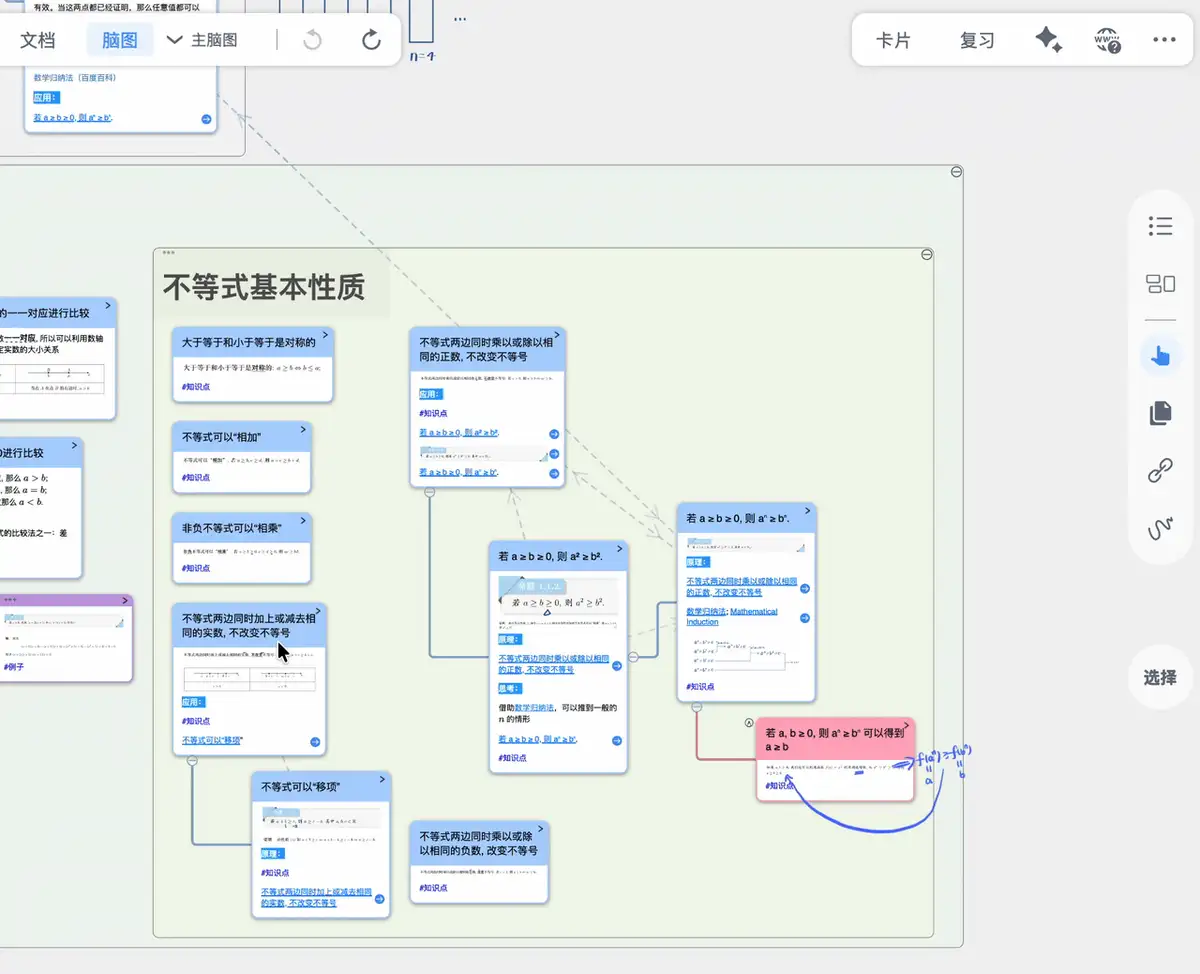The width and height of the screenshot is (1200, 974).
Task: Open the web research globe icon
Action: pos(1107,41)
